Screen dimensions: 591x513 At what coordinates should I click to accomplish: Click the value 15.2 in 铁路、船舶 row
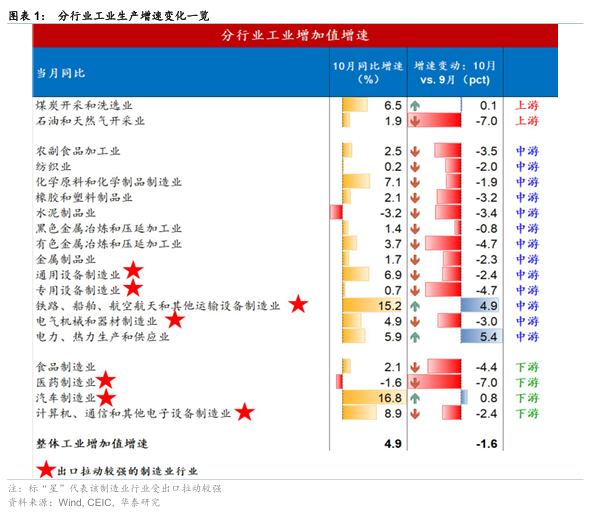tap(390, 306)
